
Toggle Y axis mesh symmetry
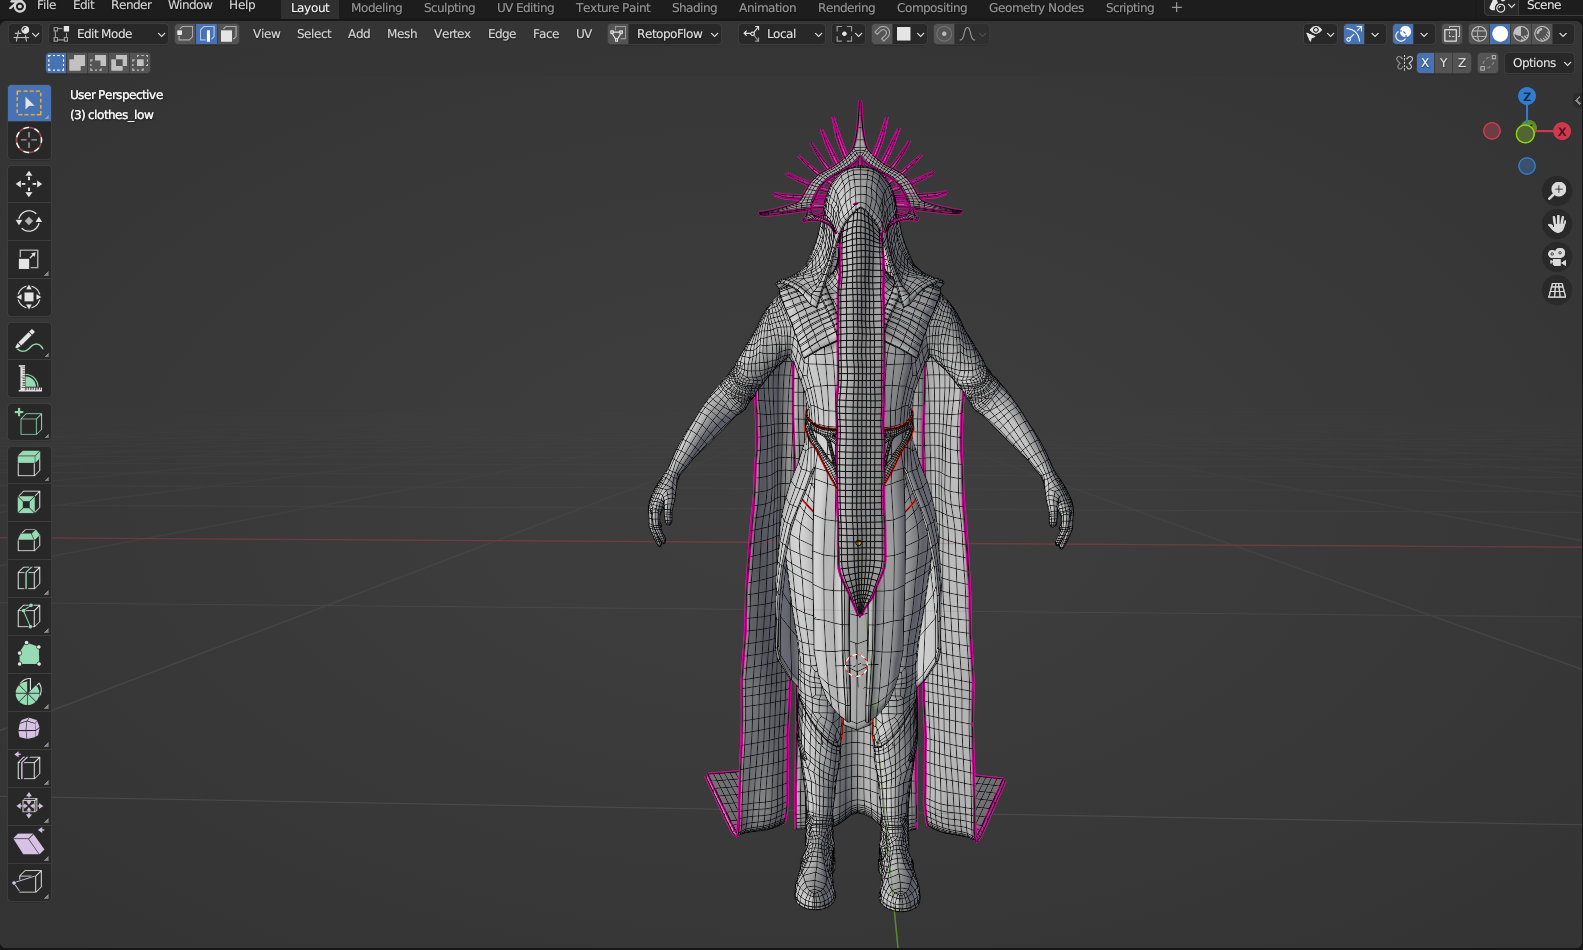click(x=1443, y=63)
